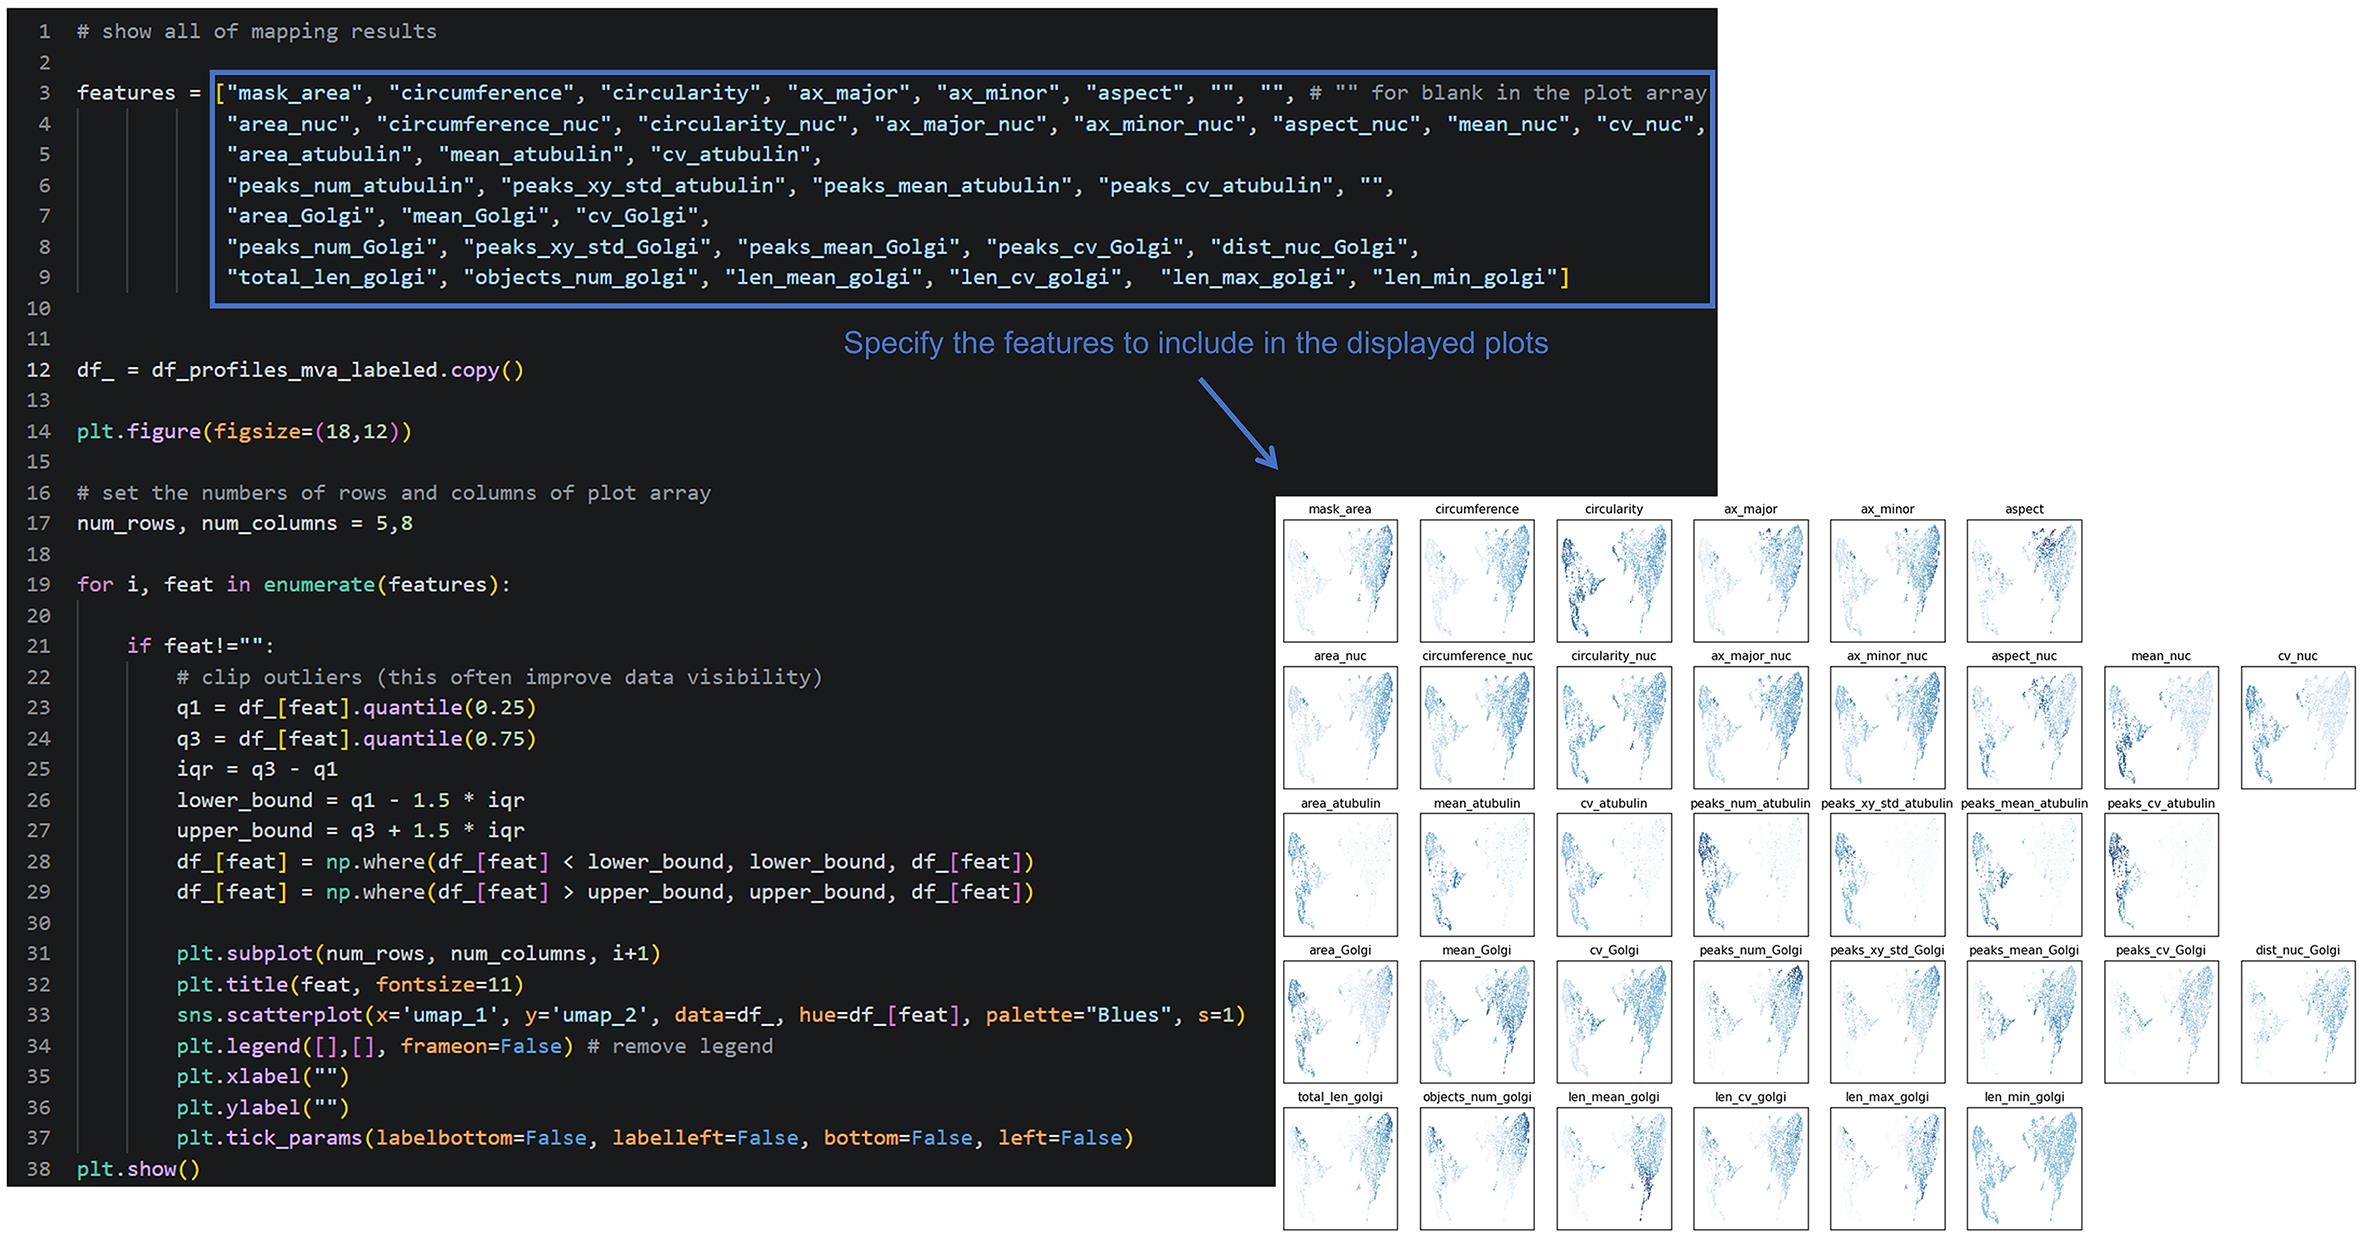2362x1239 pixels.
Task: Open the peaks_num_atubulin plot
Action: pos(1750,874)
